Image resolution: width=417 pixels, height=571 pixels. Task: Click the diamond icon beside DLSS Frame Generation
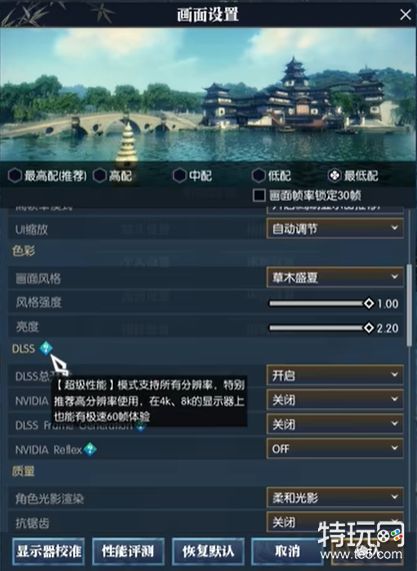[141, 427]
